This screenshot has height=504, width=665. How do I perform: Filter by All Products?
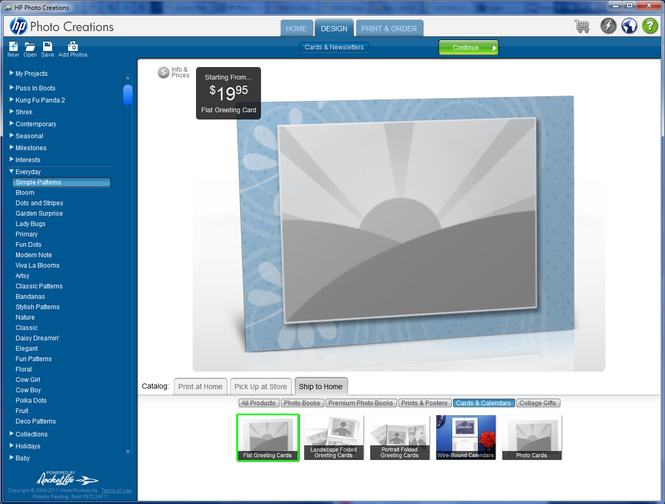point(258,403)
